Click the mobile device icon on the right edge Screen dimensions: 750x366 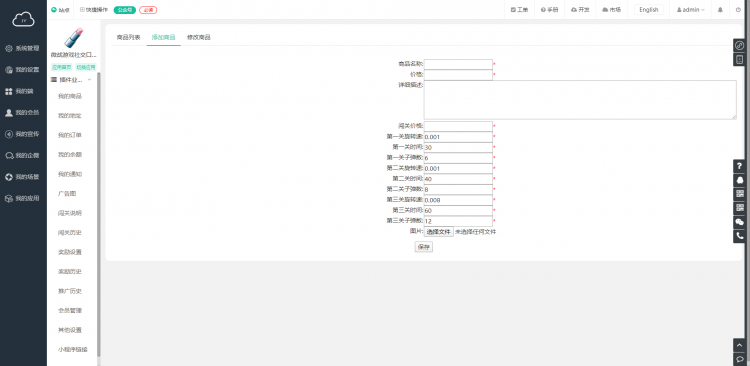pyautogui.click(x=739, y=59)
